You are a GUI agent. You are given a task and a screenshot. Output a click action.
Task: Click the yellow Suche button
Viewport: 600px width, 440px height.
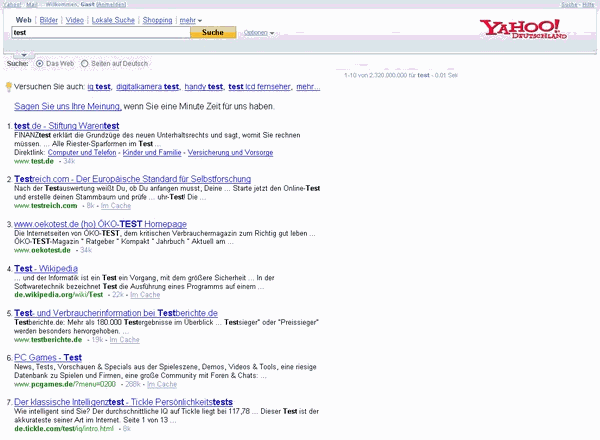213,33
